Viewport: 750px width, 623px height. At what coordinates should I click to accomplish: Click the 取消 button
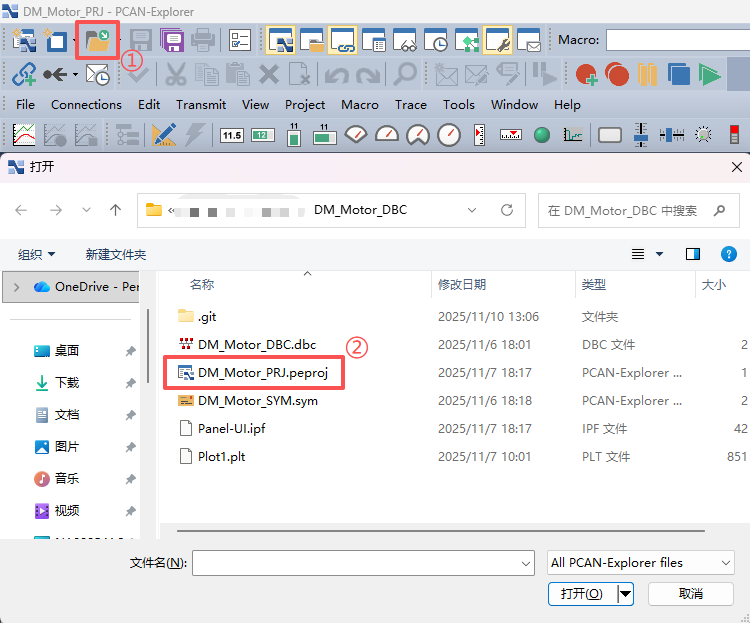pos(690,593)
